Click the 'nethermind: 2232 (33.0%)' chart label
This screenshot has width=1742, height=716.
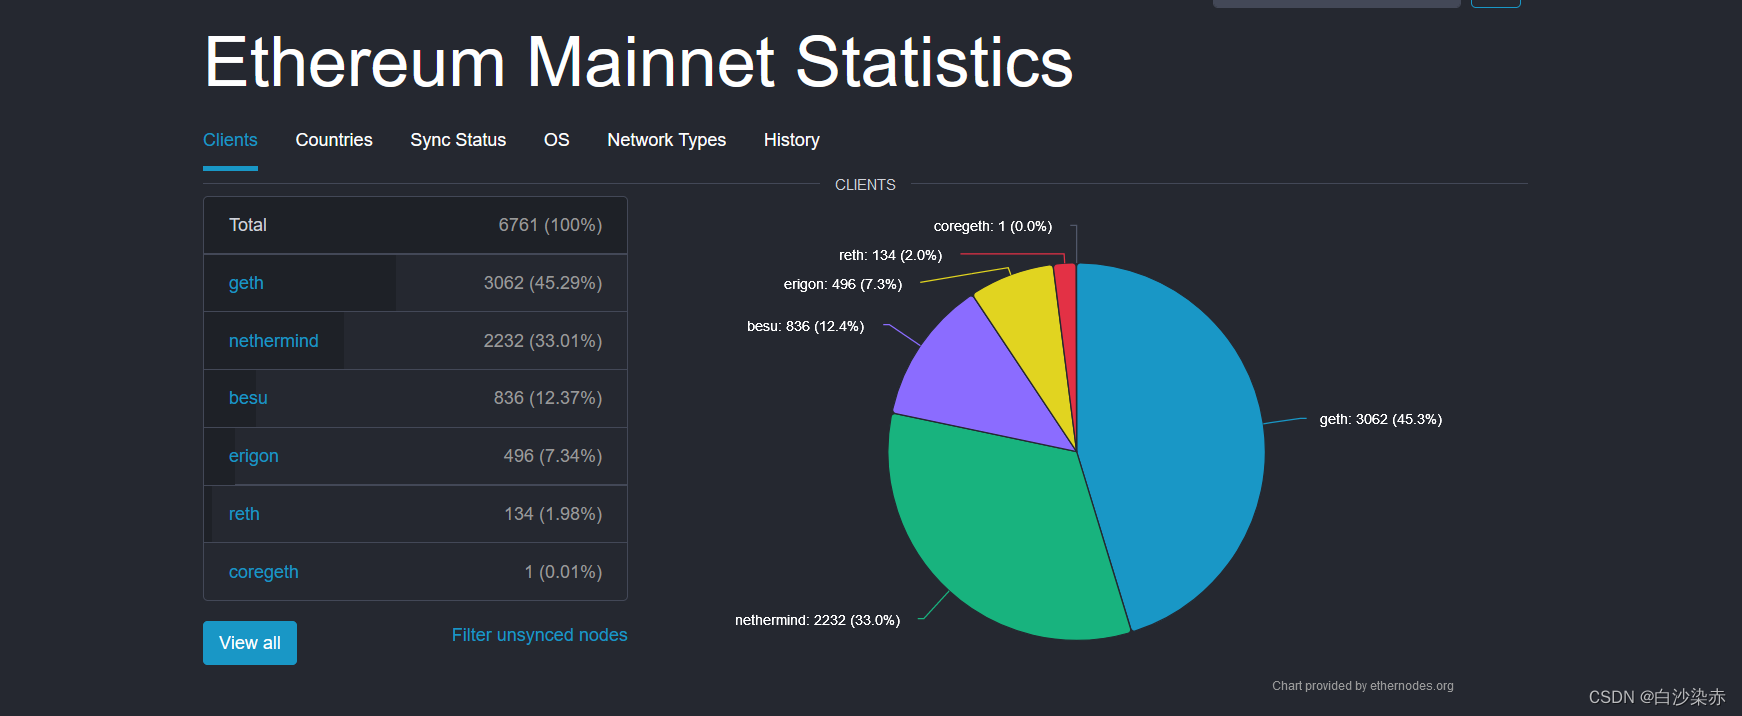[x=818, y=620]
